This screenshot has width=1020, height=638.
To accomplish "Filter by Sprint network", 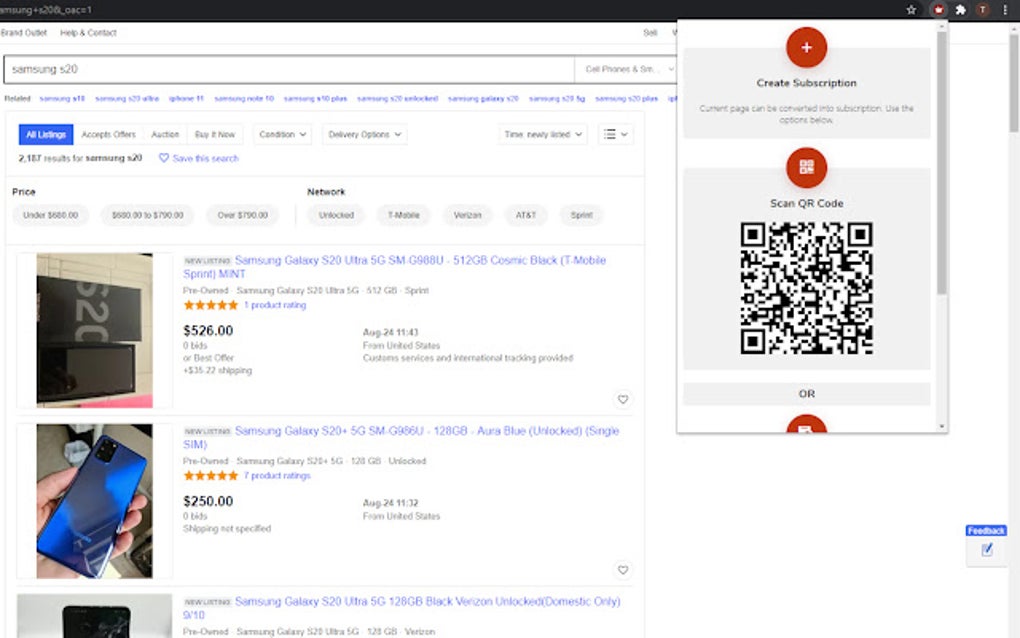I will click(x=582, y=215).
